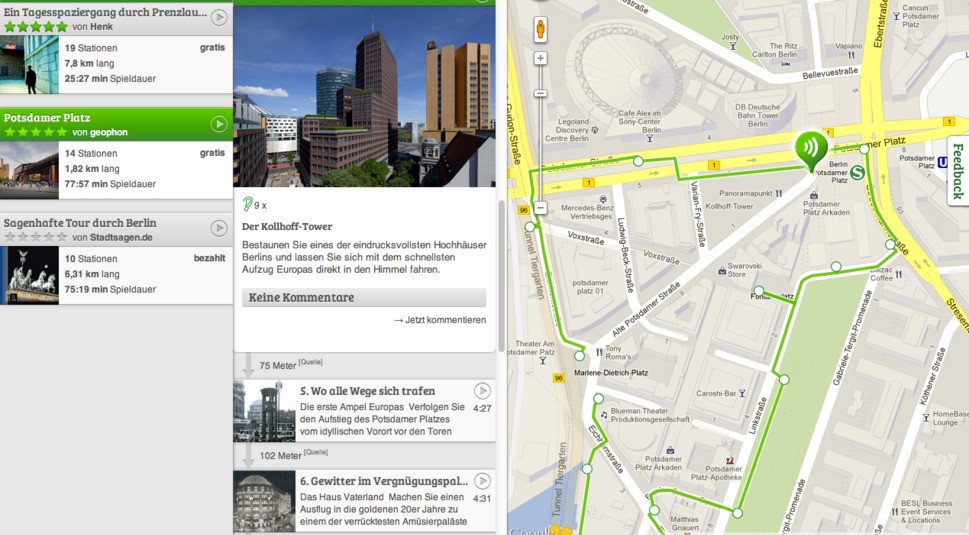Open the Feedback side tab
Viewport: 969px width, 535px height.
[x=957, y=170]
